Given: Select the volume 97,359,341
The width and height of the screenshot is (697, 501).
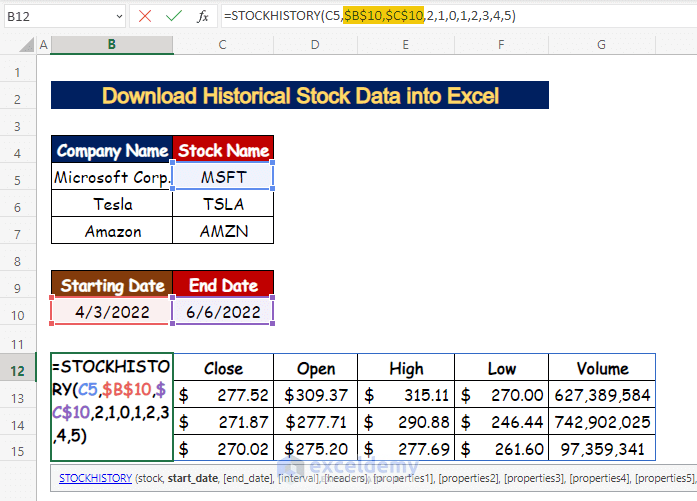Looking at the screenshot, I should click(602, 448).
